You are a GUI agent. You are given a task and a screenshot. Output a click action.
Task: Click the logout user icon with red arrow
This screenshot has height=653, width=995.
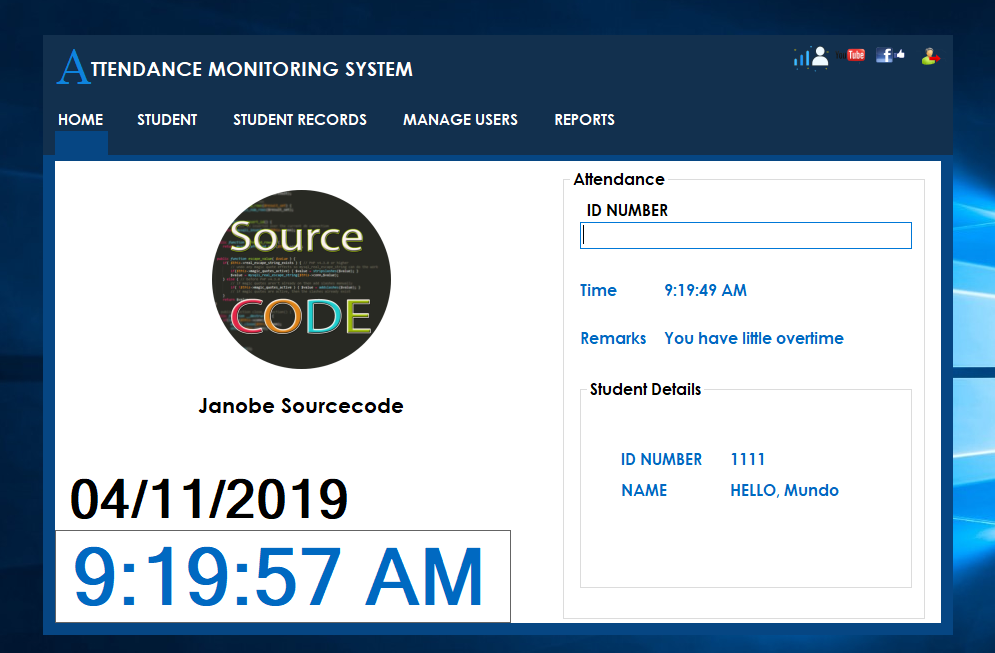930,56
